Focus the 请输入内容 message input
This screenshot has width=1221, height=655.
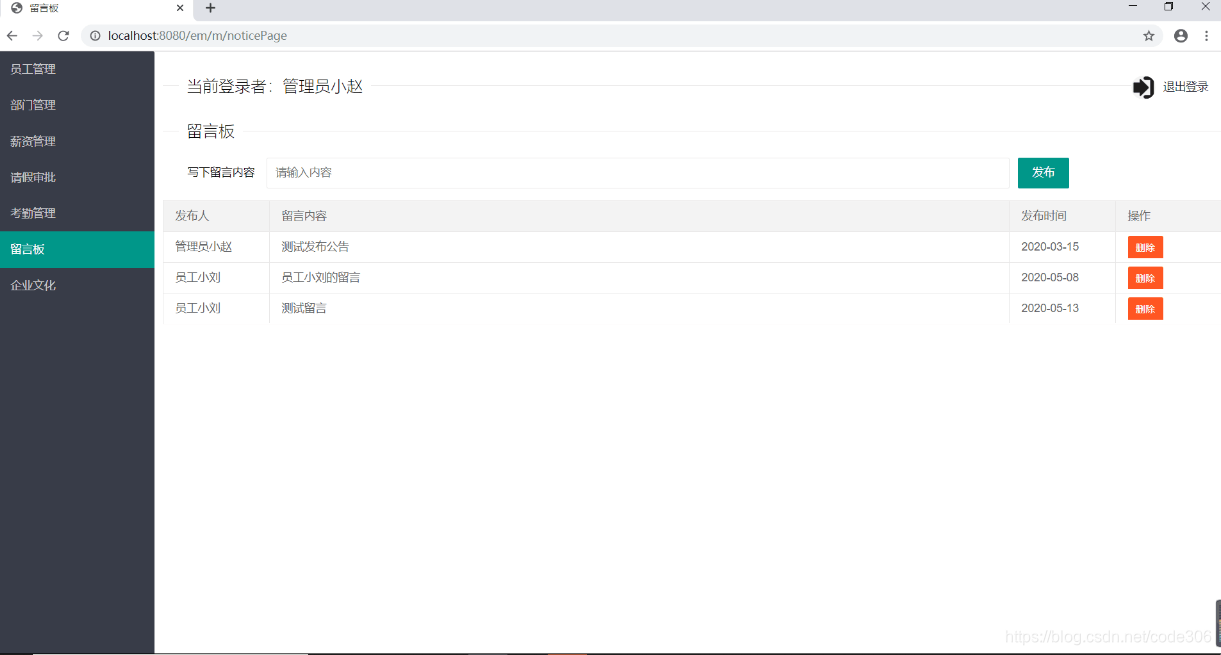pyautogui.click(x=638, y=173)
